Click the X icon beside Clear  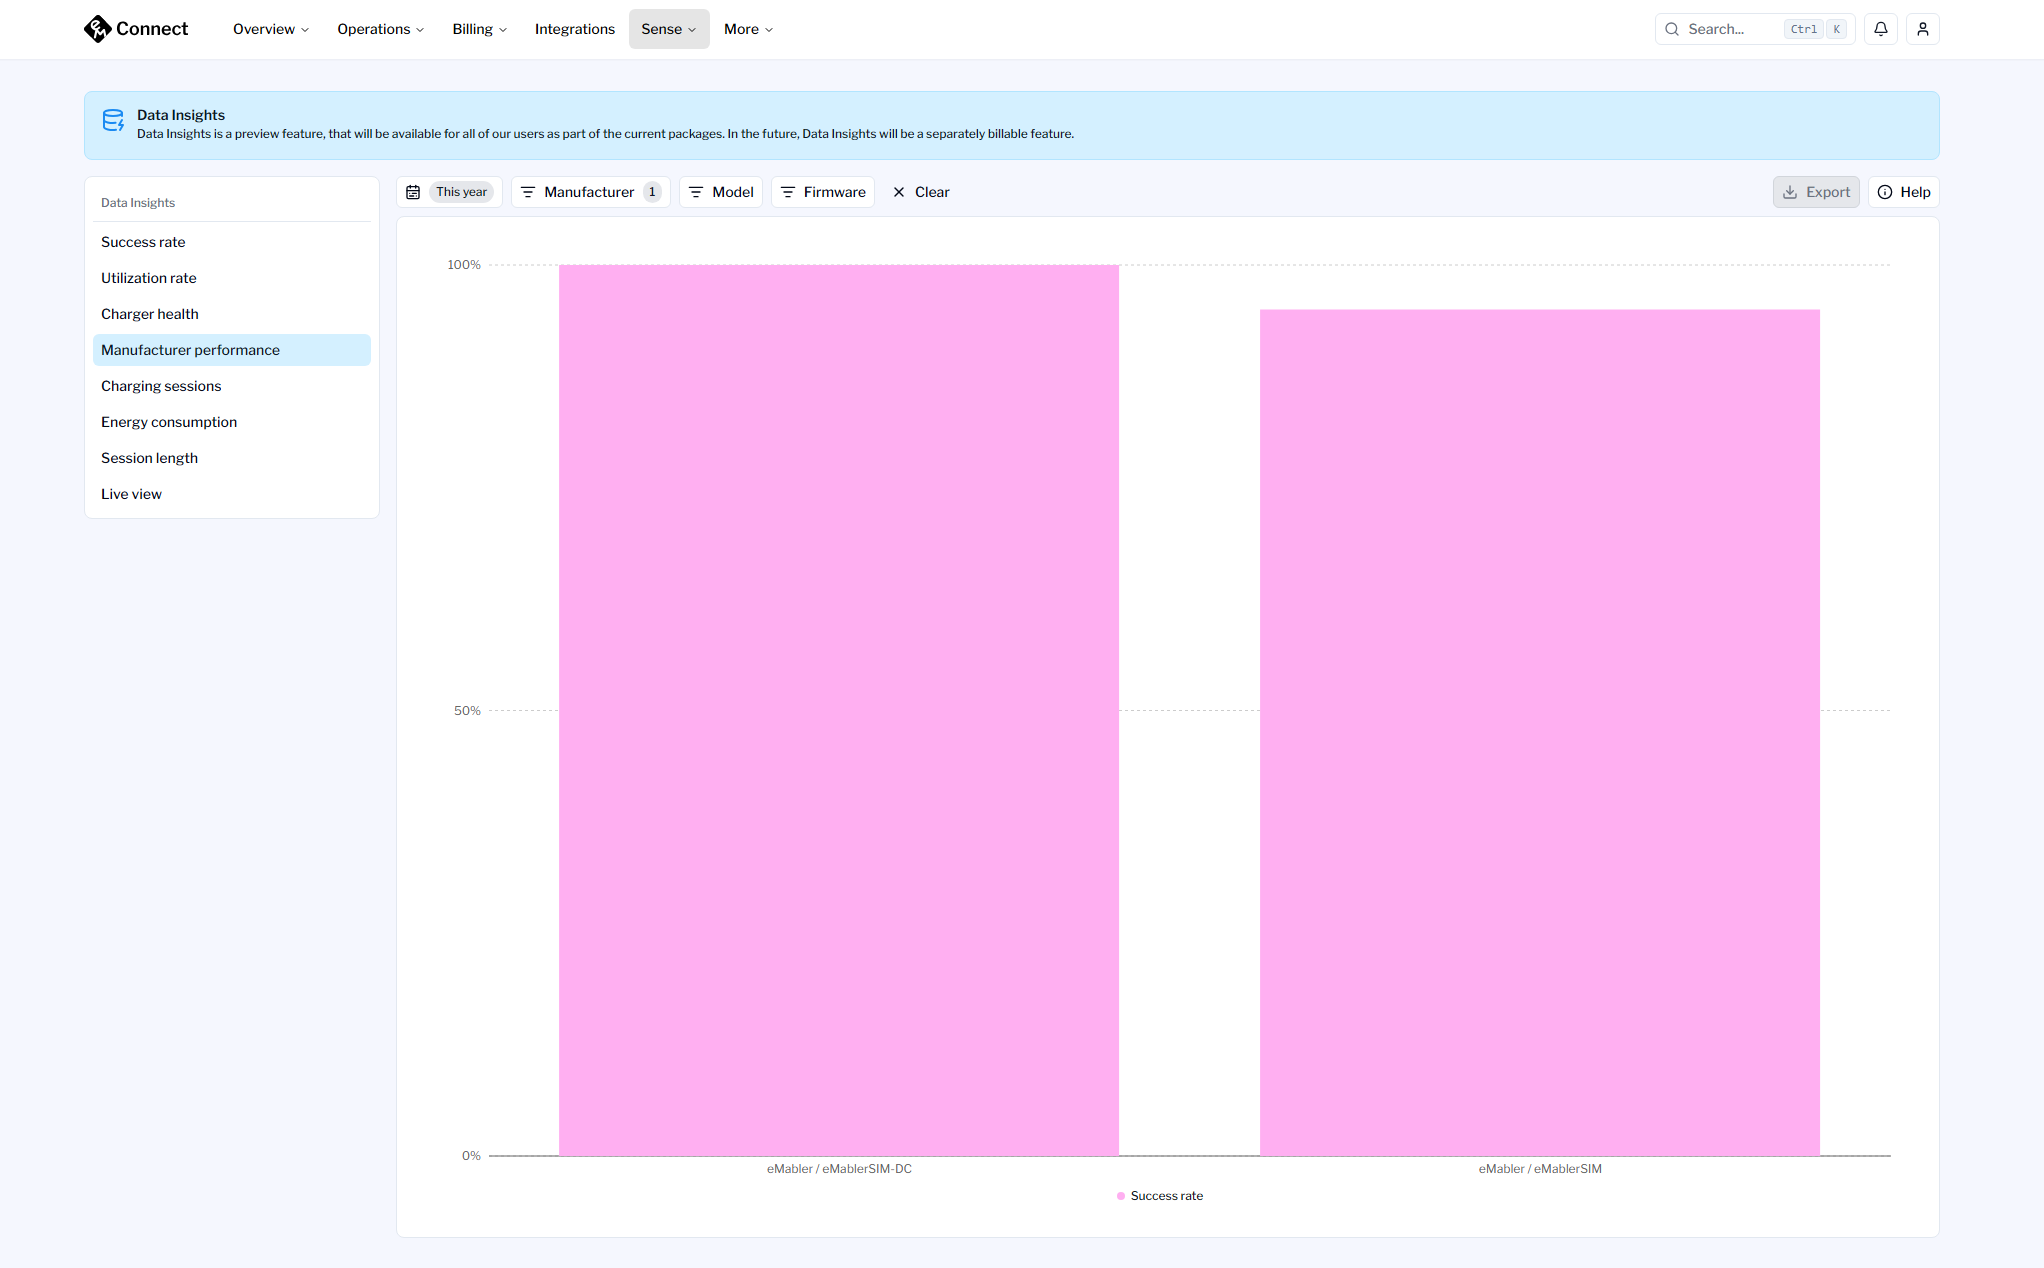(899, 192)
